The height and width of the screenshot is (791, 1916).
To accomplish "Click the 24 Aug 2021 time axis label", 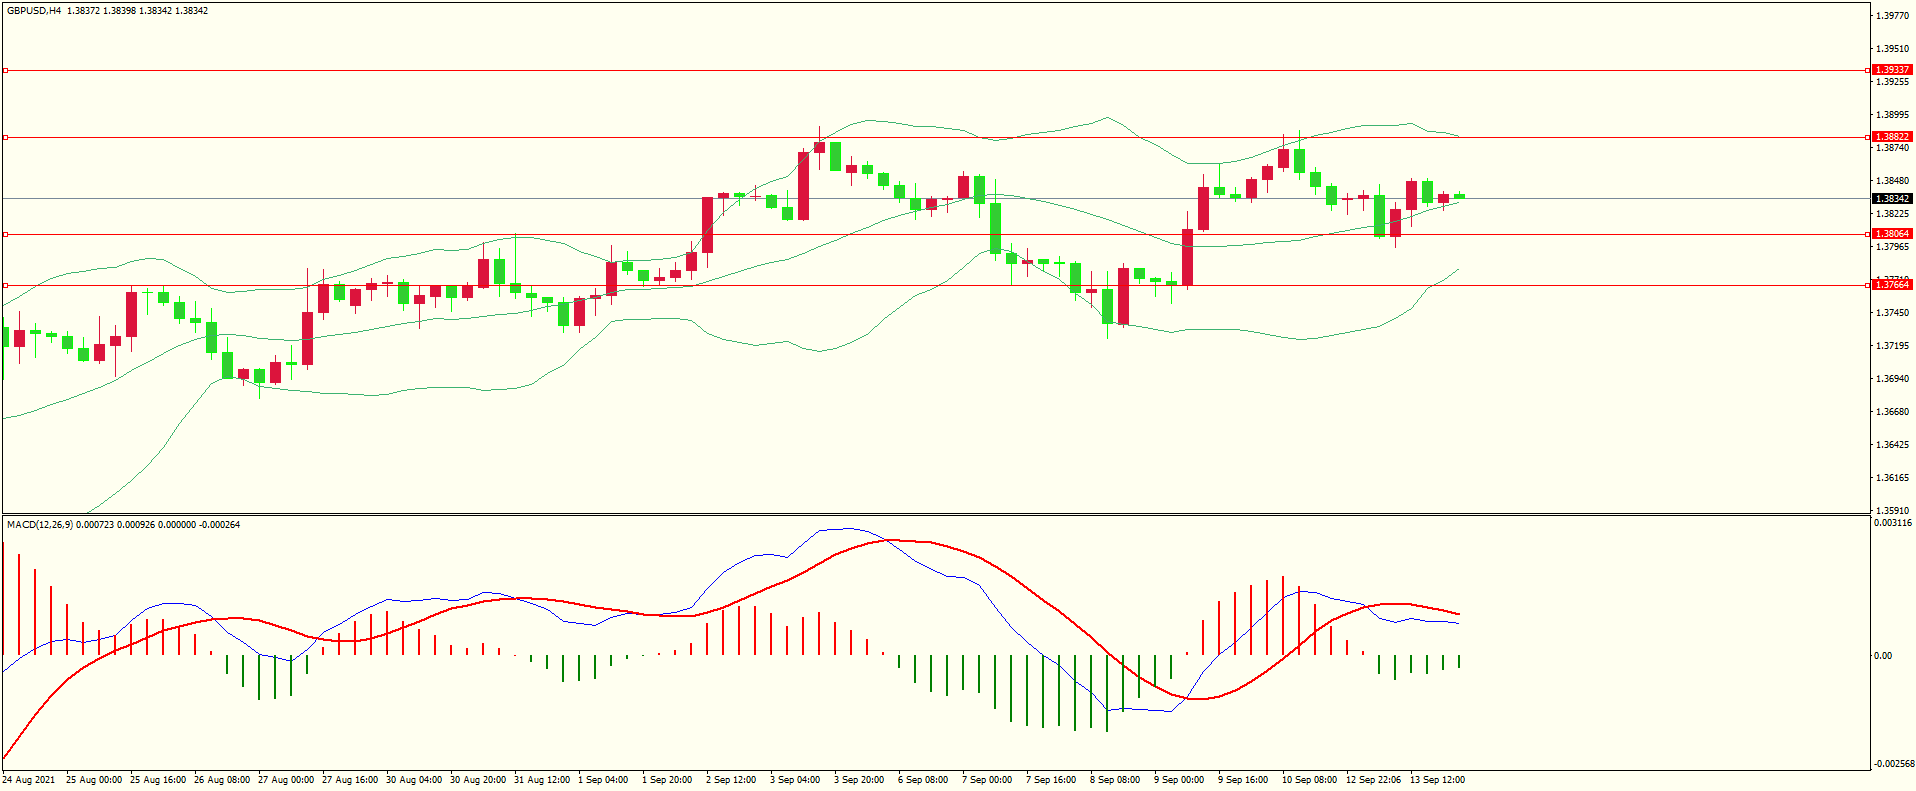I will pos(29,780).
